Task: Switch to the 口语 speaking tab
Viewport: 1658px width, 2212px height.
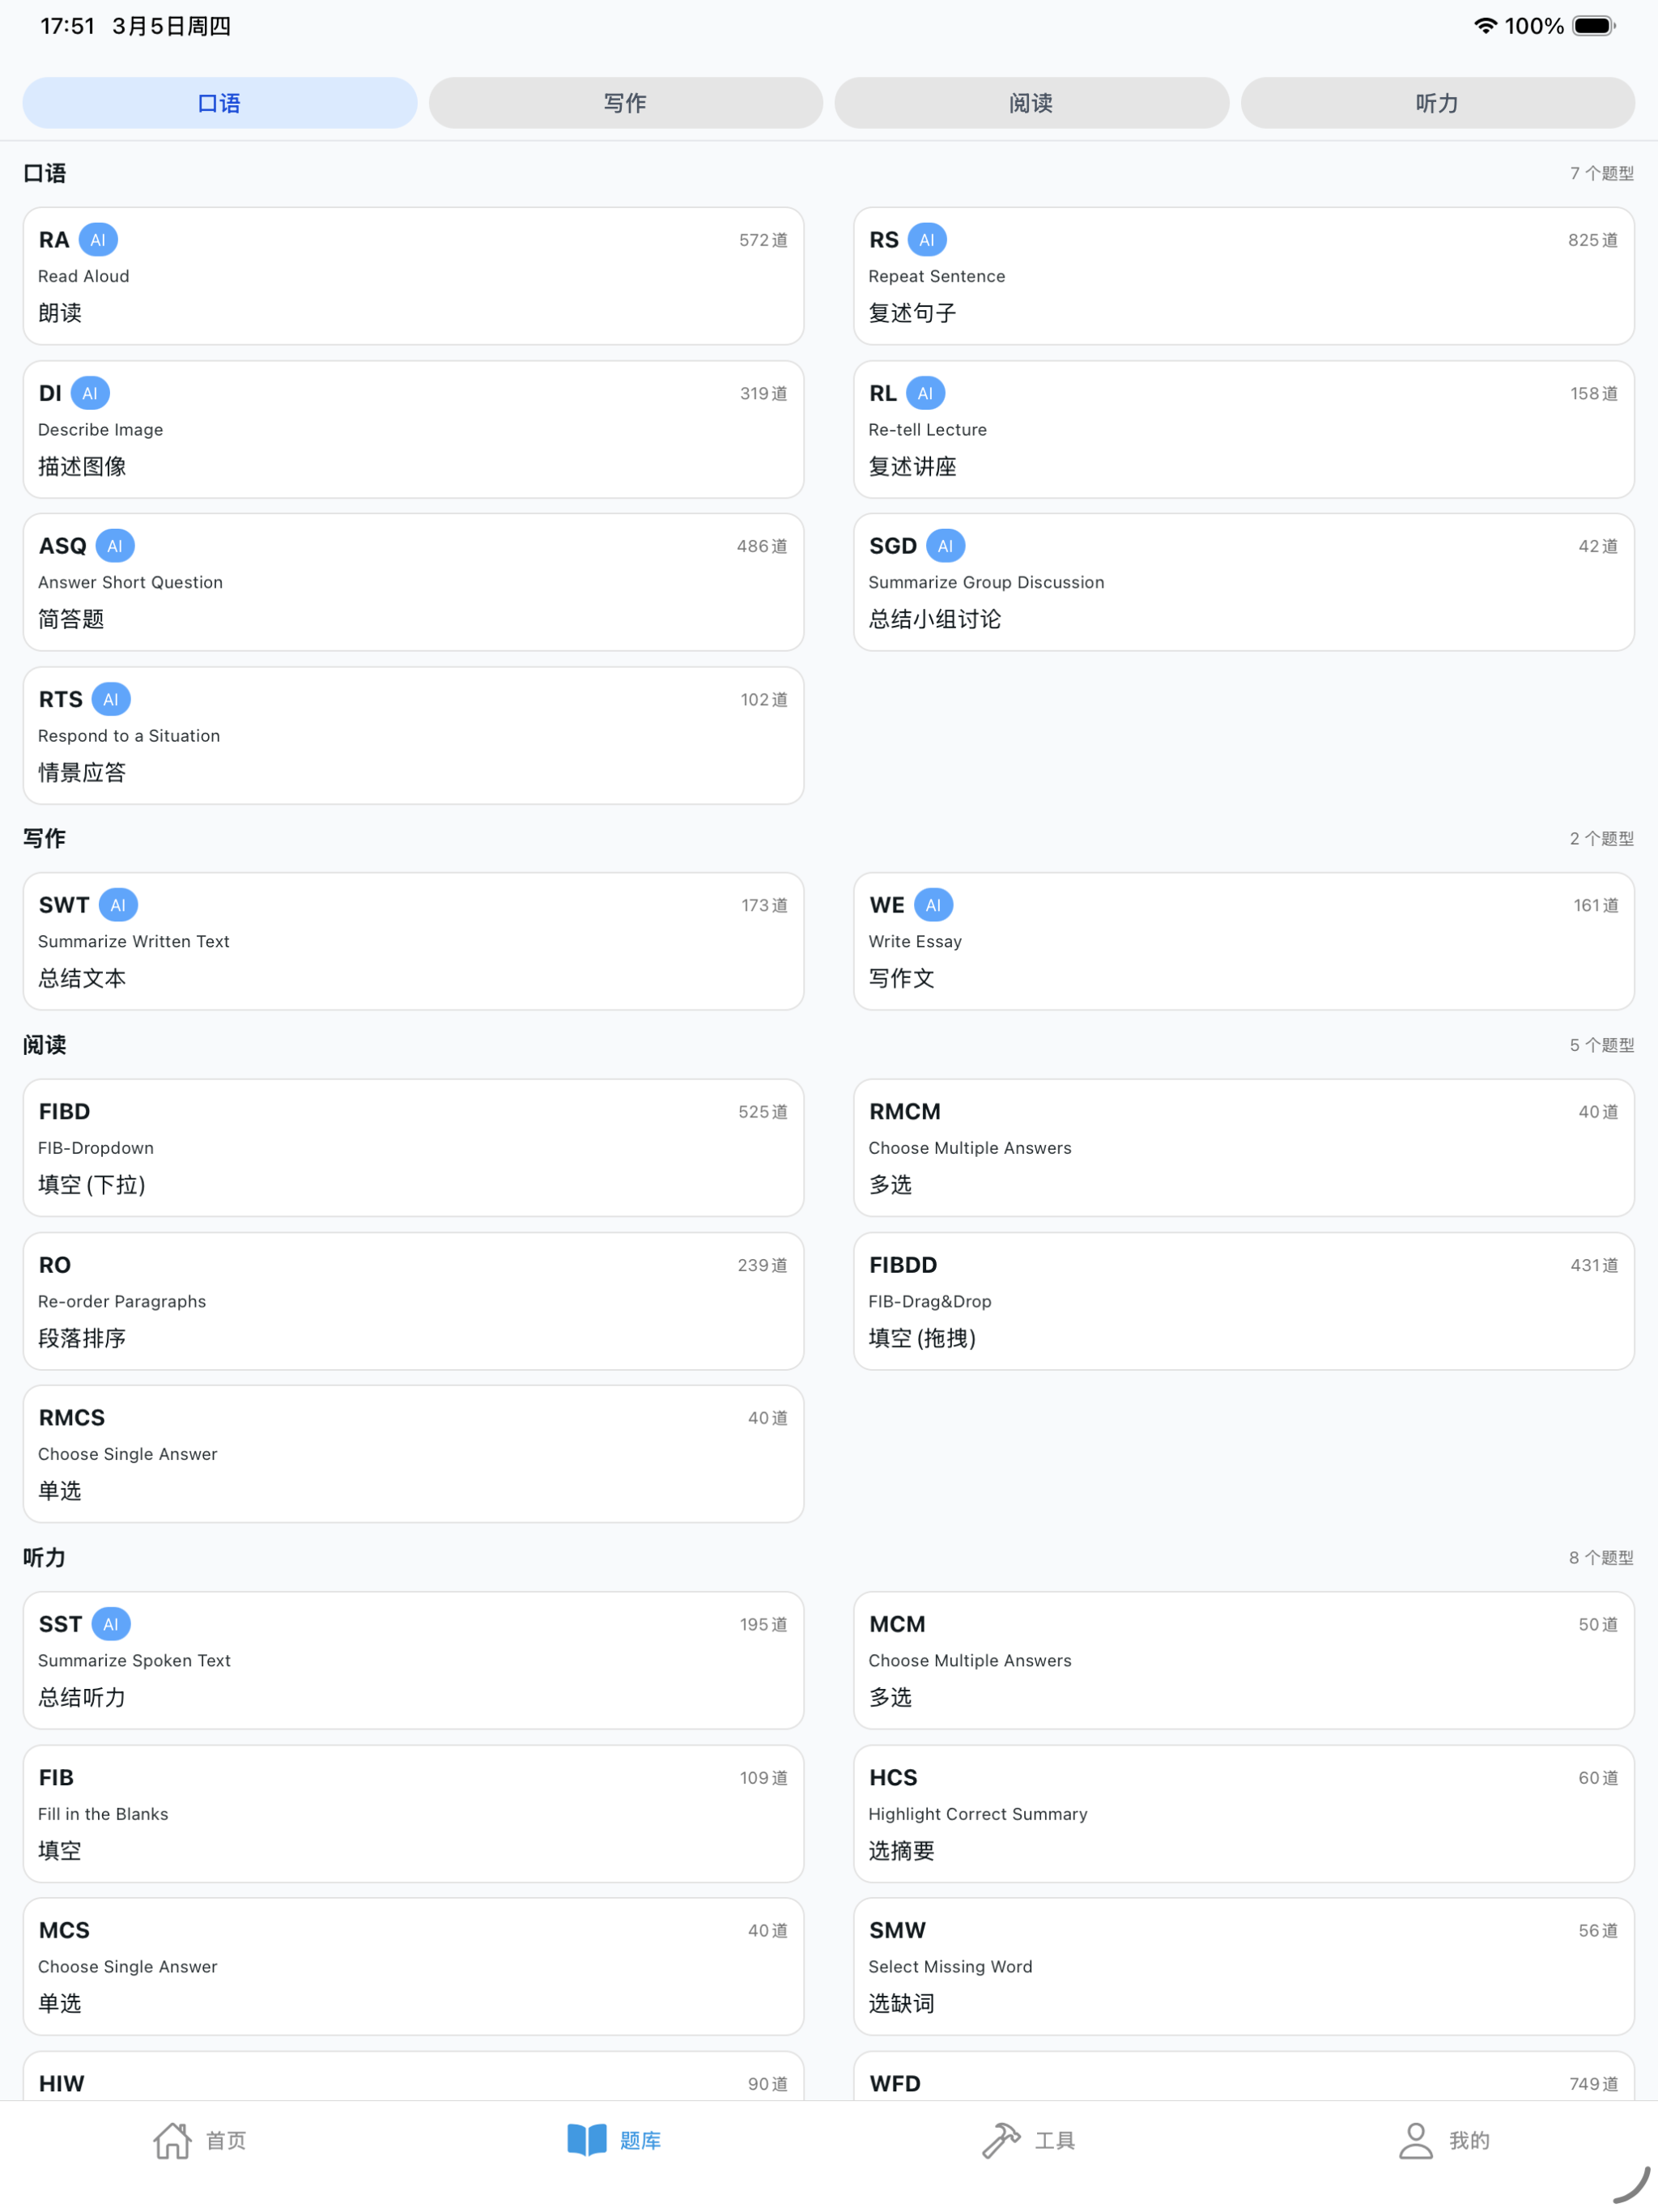Action: pos(220,103)
